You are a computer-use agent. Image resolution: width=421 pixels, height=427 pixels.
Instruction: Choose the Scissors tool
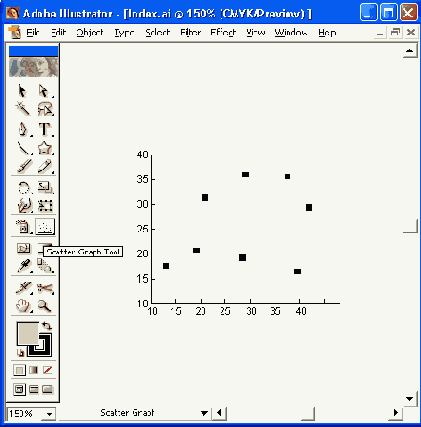[x=45, y=288]
